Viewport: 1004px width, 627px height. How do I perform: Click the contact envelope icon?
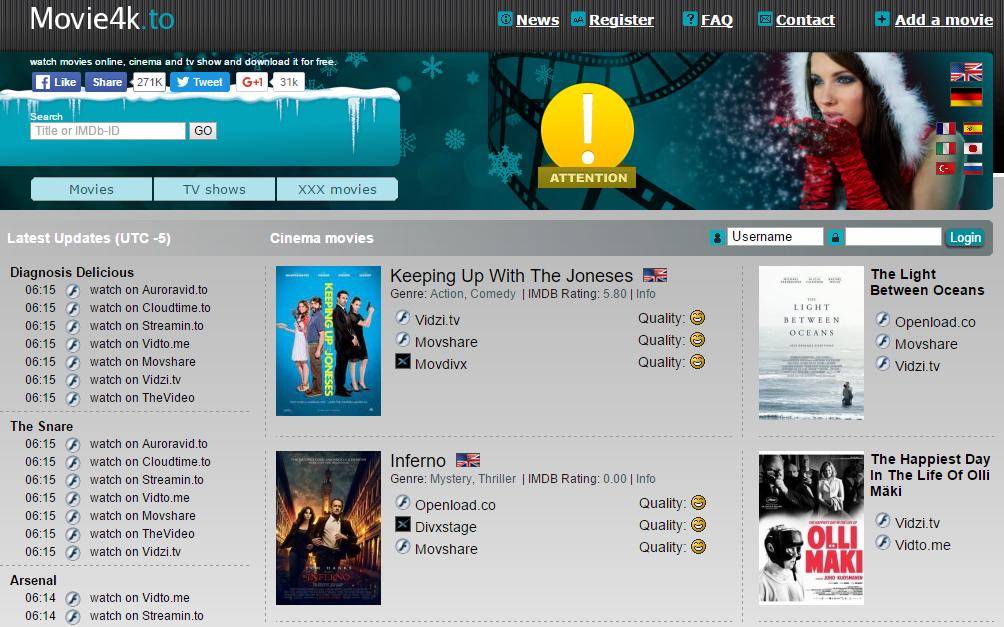pyautogui.click(x=765, y=19)
